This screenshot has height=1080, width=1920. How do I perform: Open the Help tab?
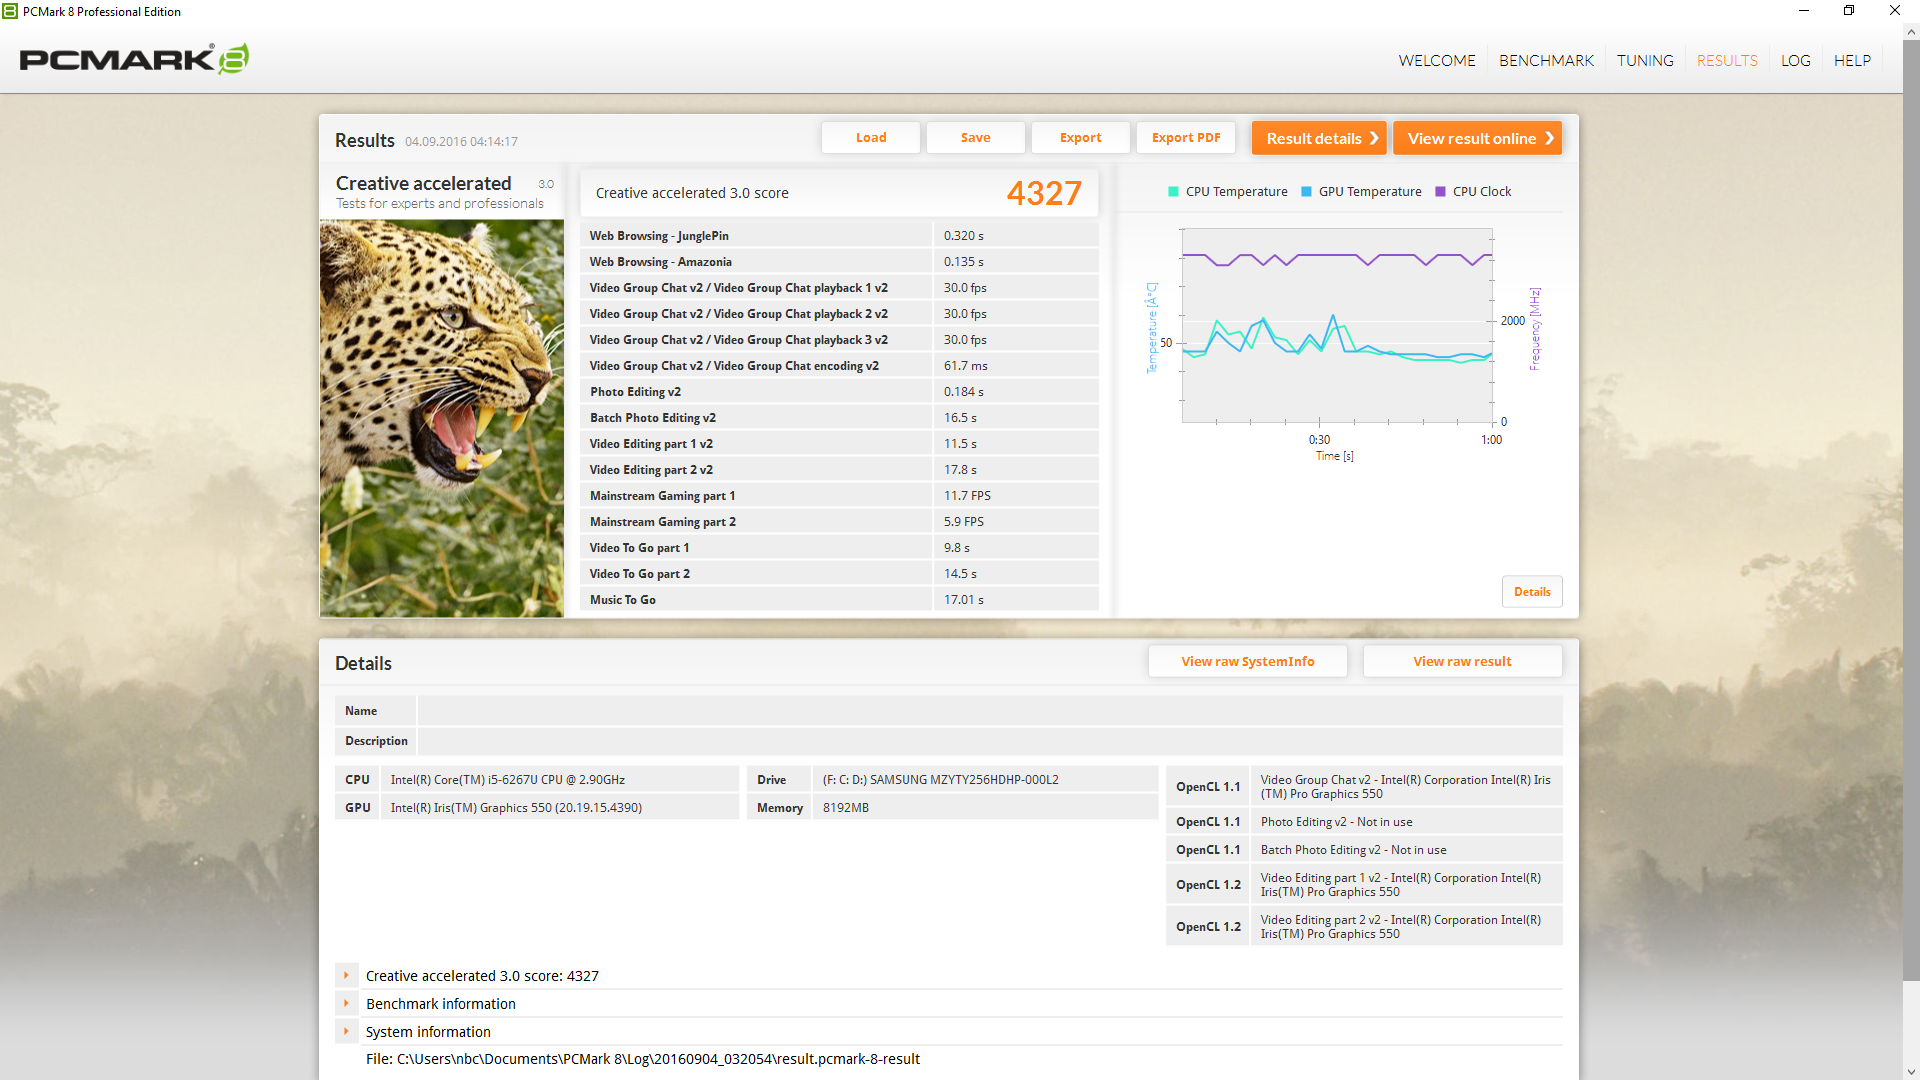point(1852,61)
